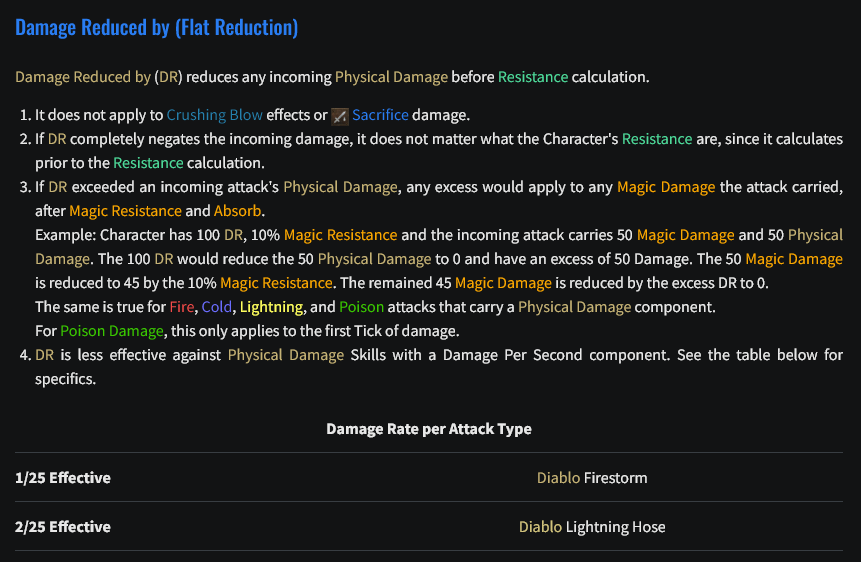This screenshot has height=562, width=861.
Task: Click the Lightning Hose skill name
Action: point(616,527)
